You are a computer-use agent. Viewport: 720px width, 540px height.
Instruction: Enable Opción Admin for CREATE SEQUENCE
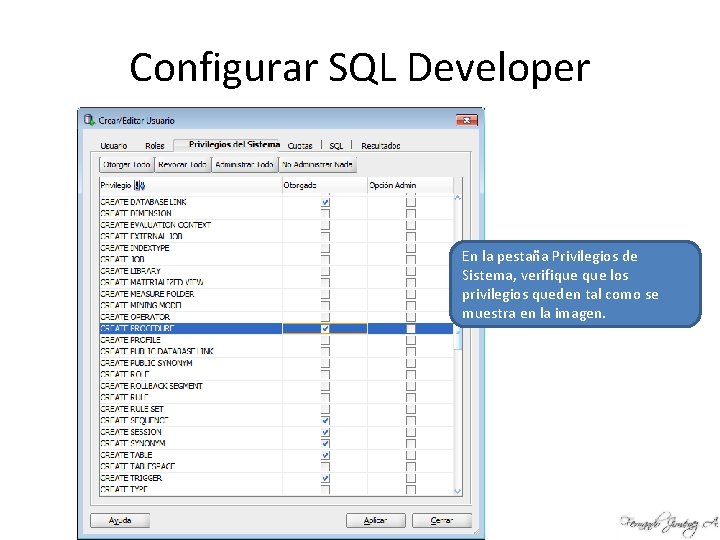coord(411,420)
